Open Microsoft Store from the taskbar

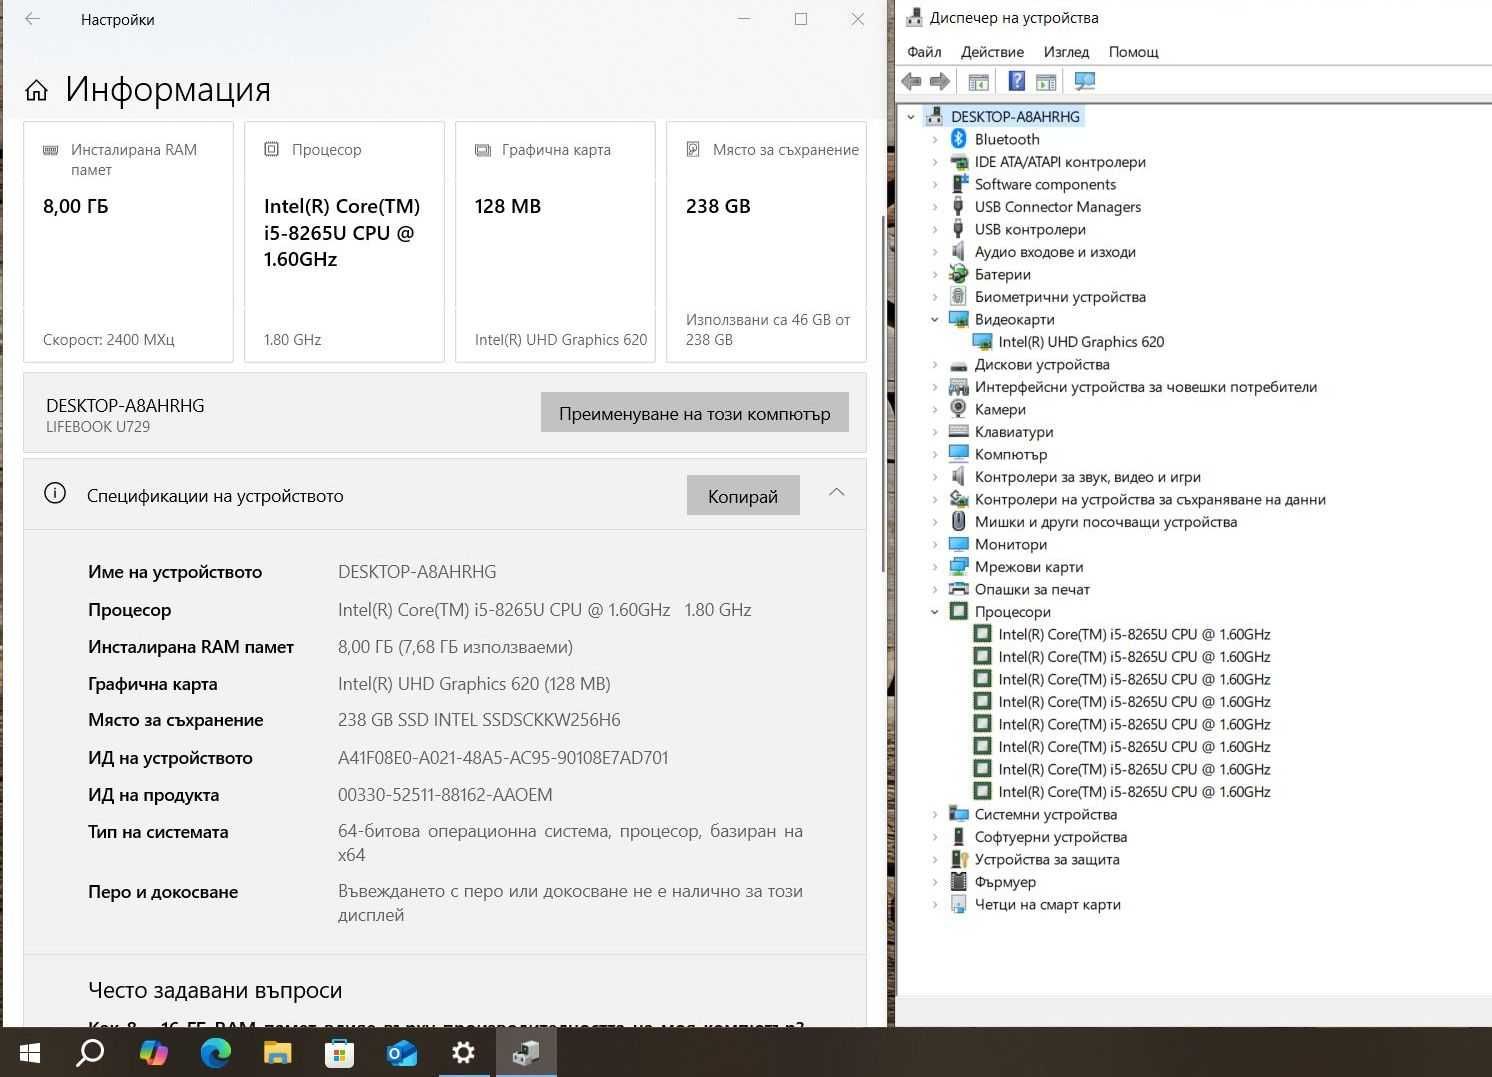pyautogui.click(x=339, y=1052)
